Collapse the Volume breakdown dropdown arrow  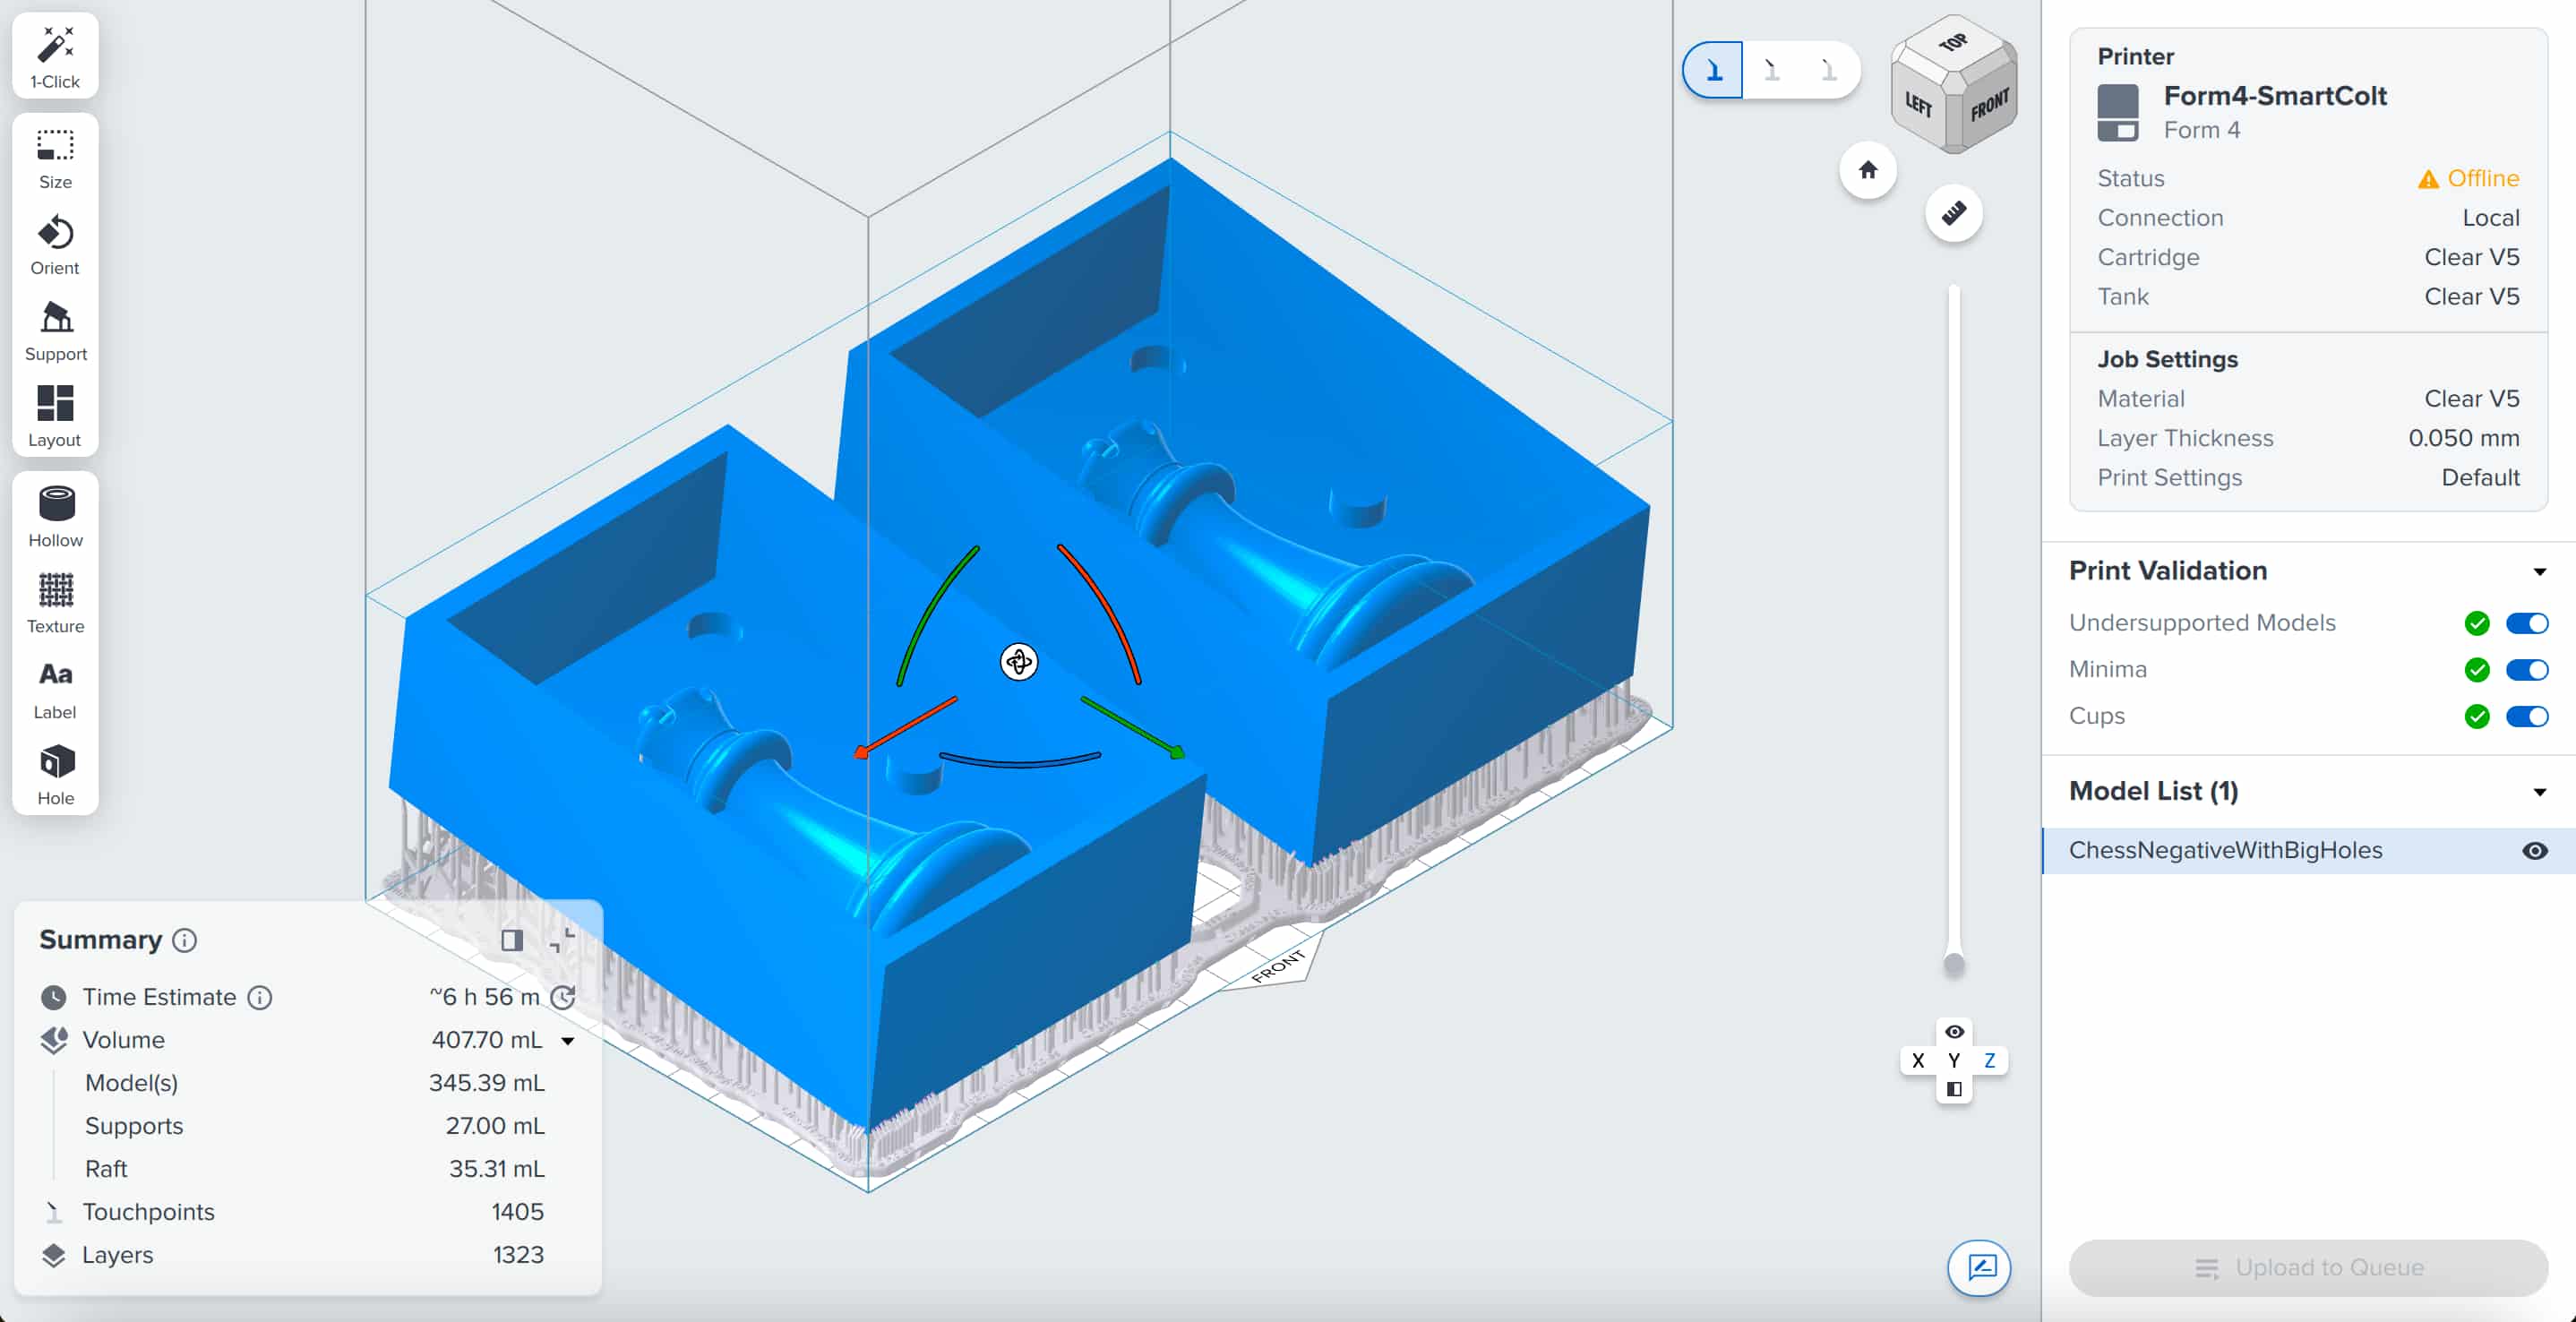[568, 1040]
